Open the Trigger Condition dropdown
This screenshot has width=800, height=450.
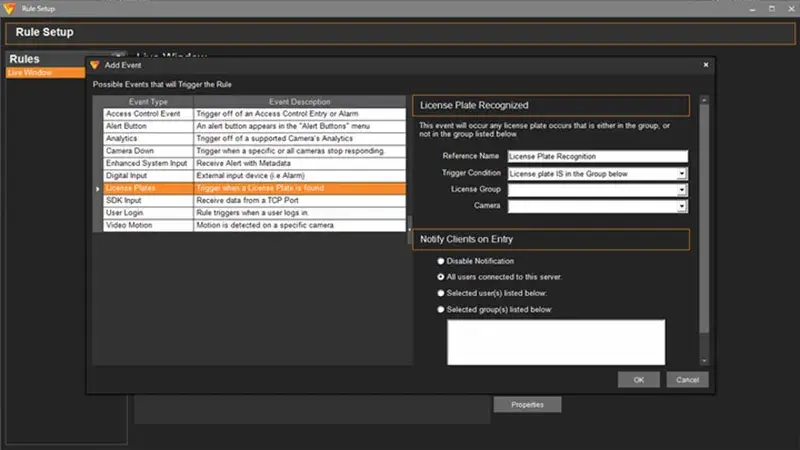pyautogui.click(x=682, y=173)
